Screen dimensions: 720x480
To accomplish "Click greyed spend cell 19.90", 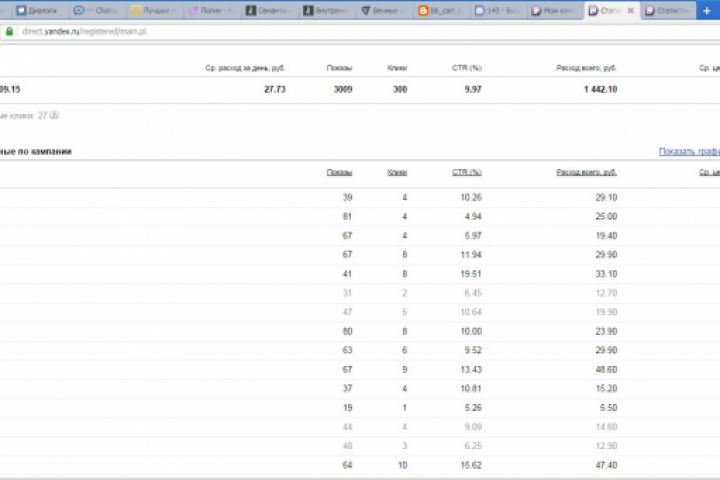I will 606,312.
